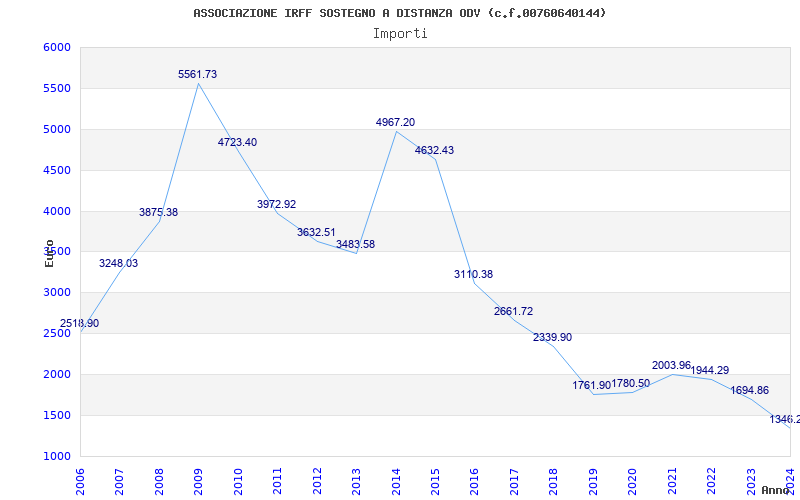Click the 1694.86 data label
The width and height of the screenshot is (800, 500).
(749, 391)
